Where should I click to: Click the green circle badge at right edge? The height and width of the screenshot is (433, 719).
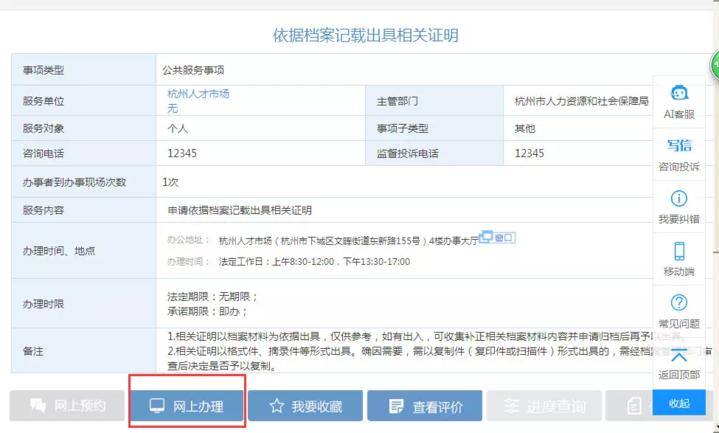tap(715, 65)
